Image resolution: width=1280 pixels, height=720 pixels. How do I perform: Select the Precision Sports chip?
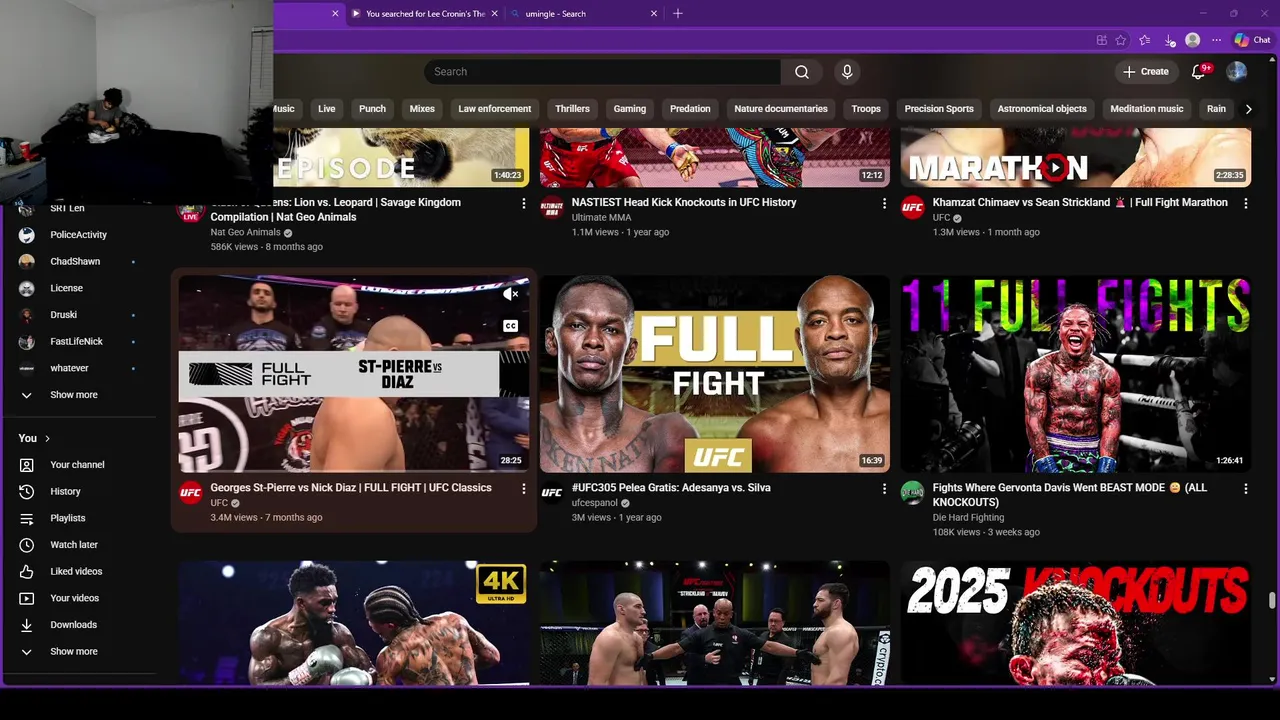tap(939, 109)
